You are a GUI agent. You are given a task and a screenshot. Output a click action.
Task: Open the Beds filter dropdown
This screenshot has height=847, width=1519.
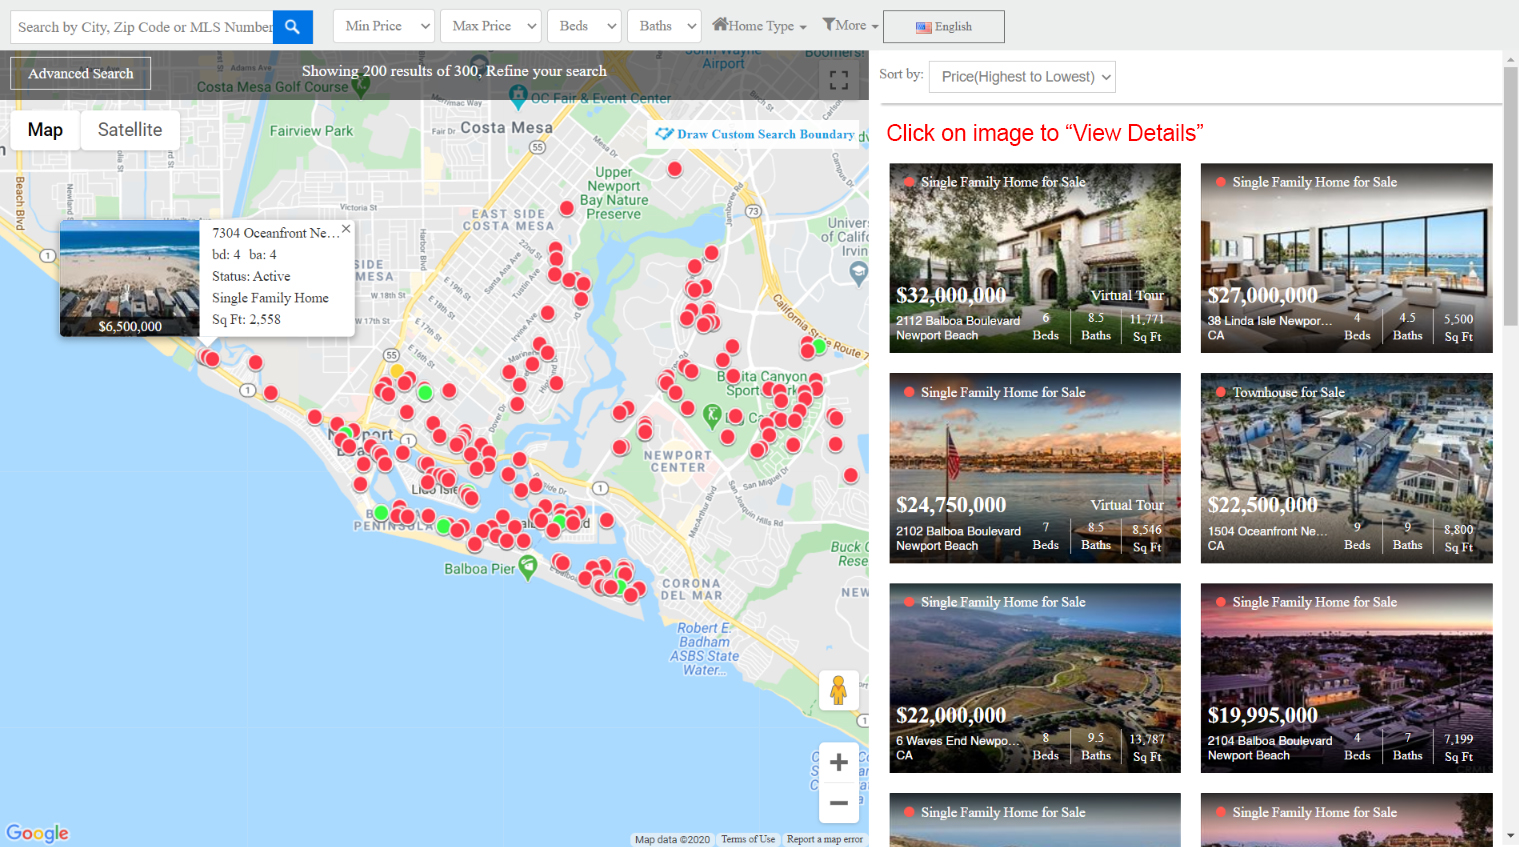[x=585, y=26]
